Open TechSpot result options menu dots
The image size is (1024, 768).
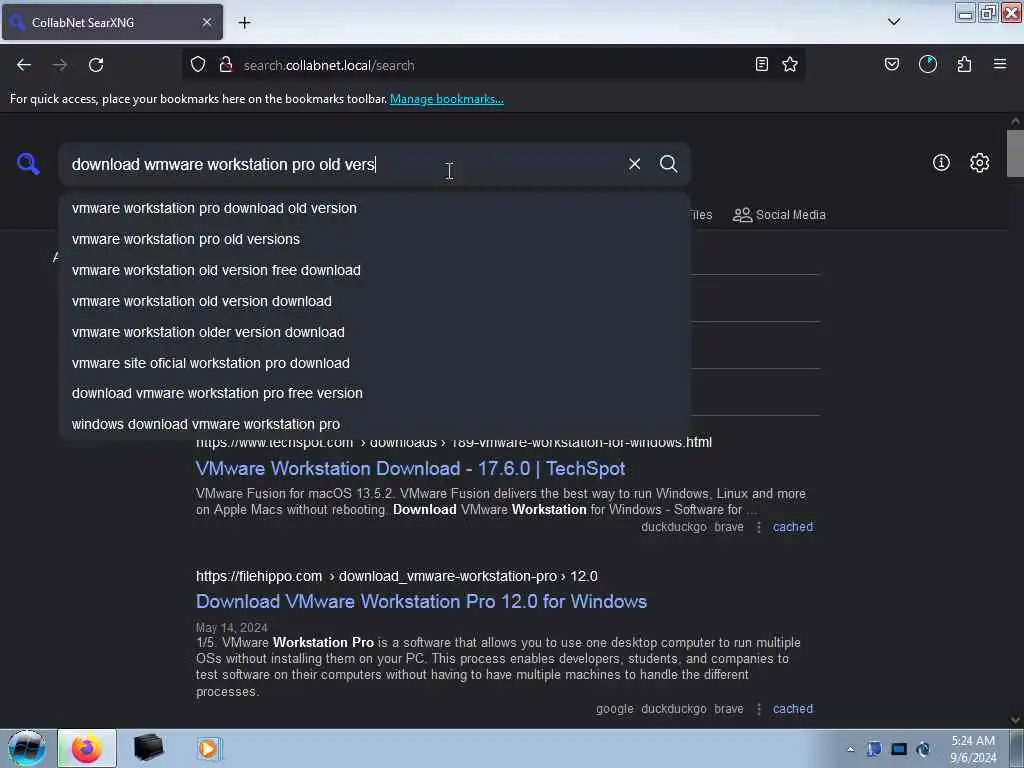click(758, 527)
